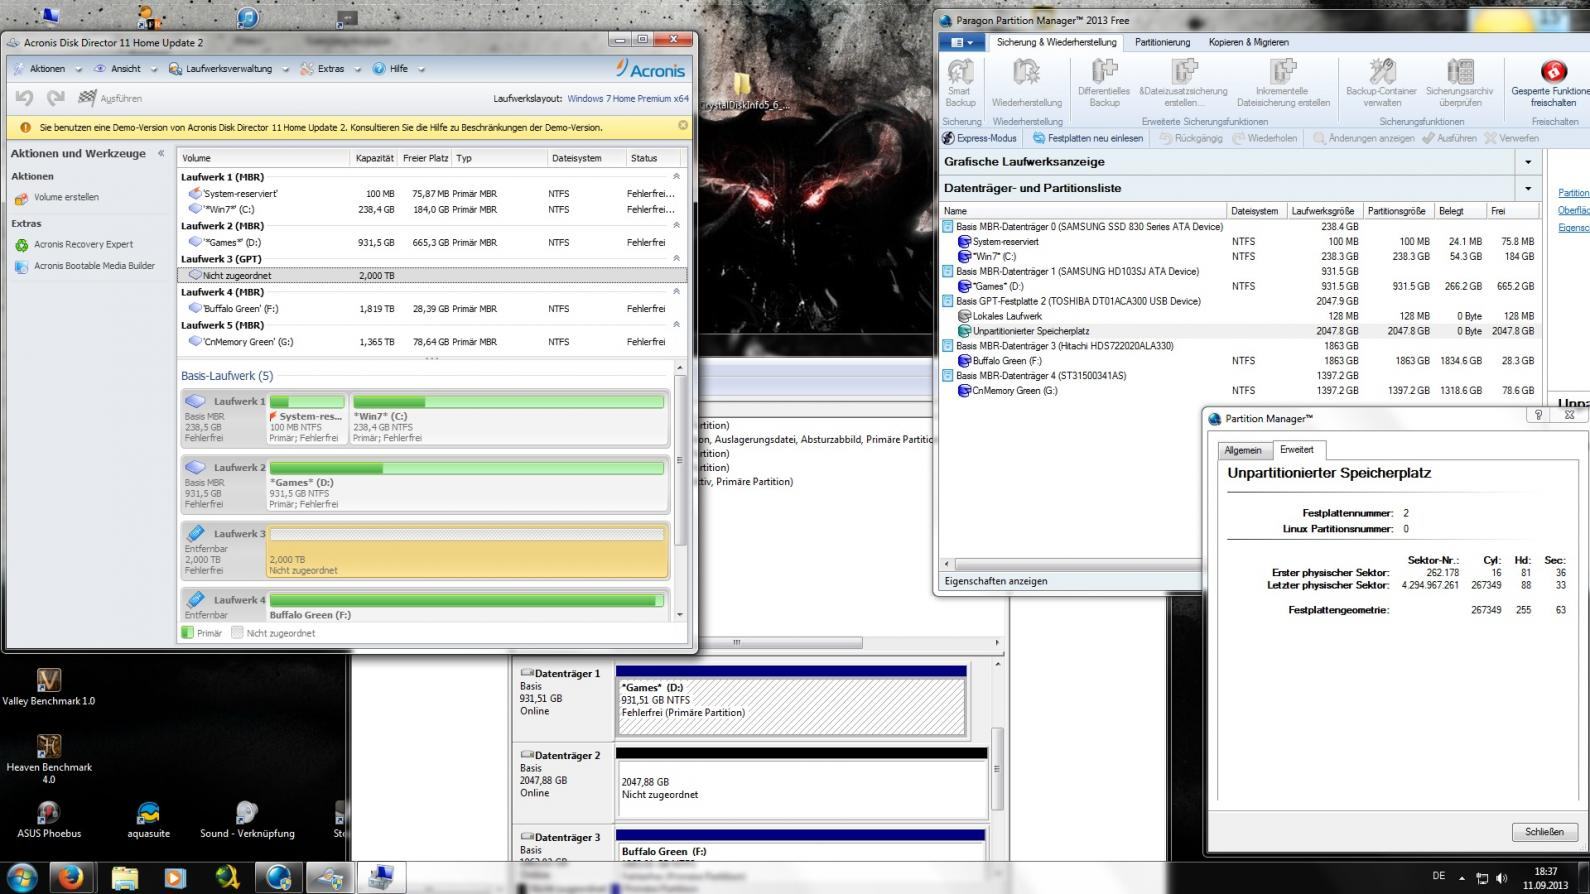The image size is (1590, 894).
Task: Open Windows Explorer from taskbar
Action: [125, 878]
